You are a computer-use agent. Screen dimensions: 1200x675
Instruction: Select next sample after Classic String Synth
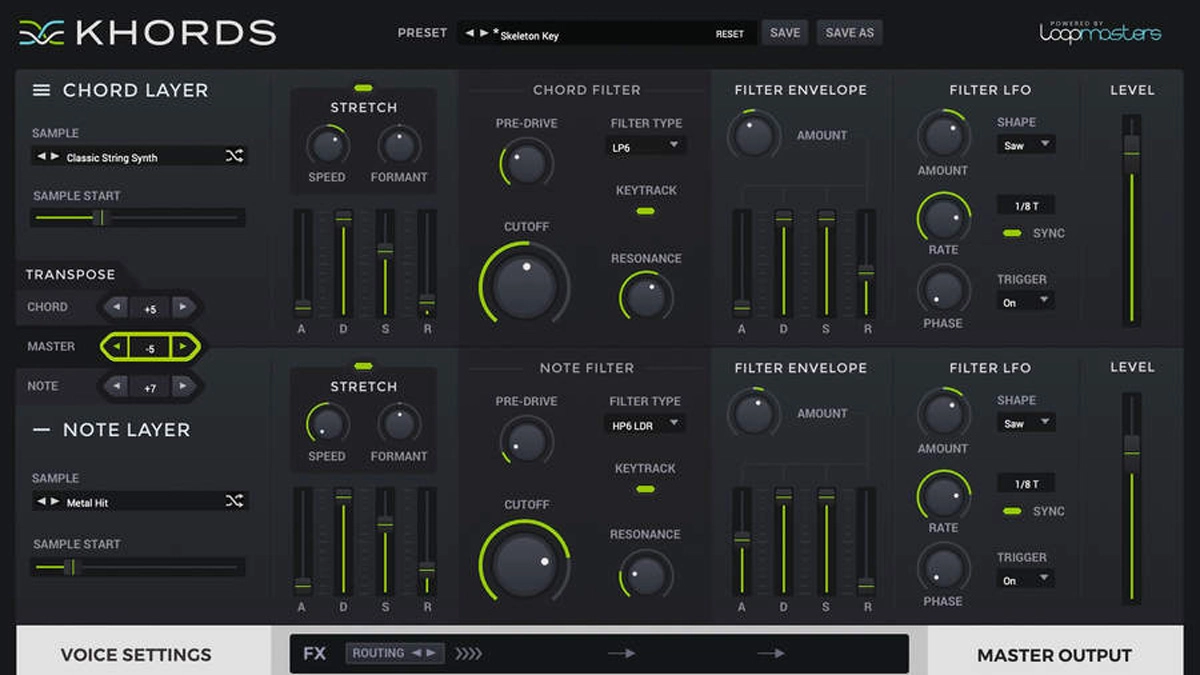[x=54, y=157]
